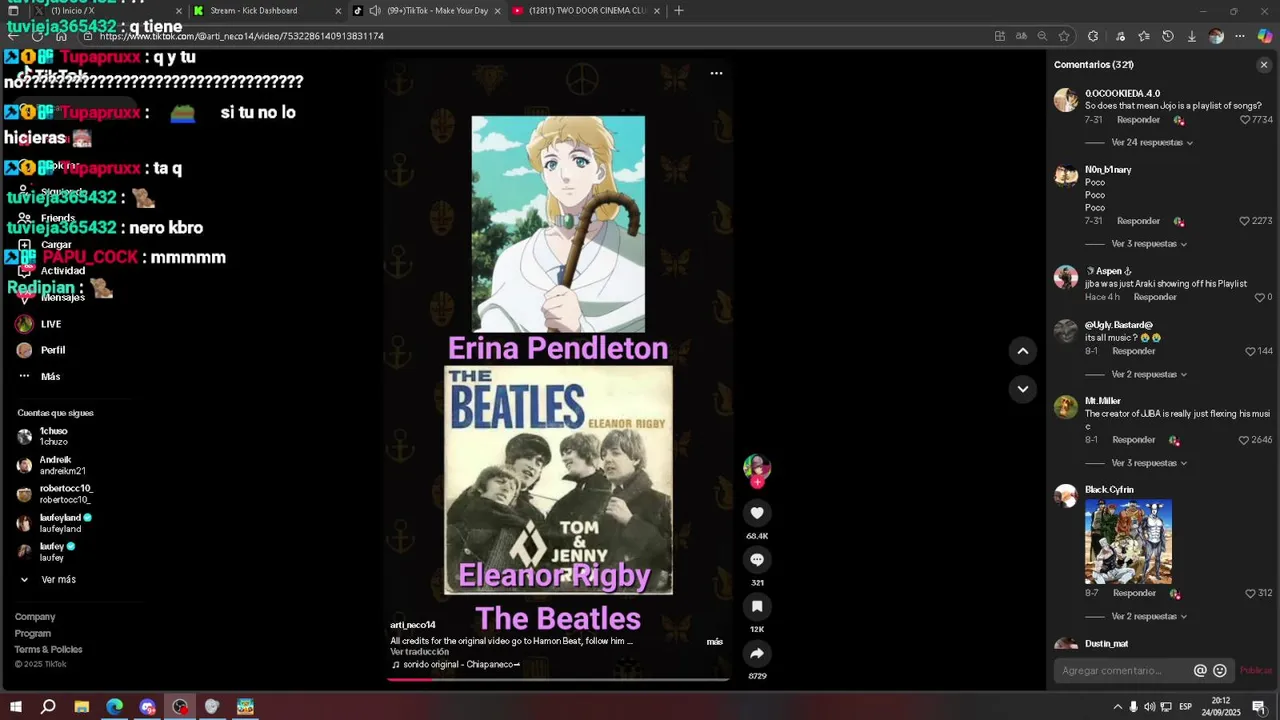Expand 'Ver 2 respuestas' under @Ugly.Bastard@

point(1149,375)
